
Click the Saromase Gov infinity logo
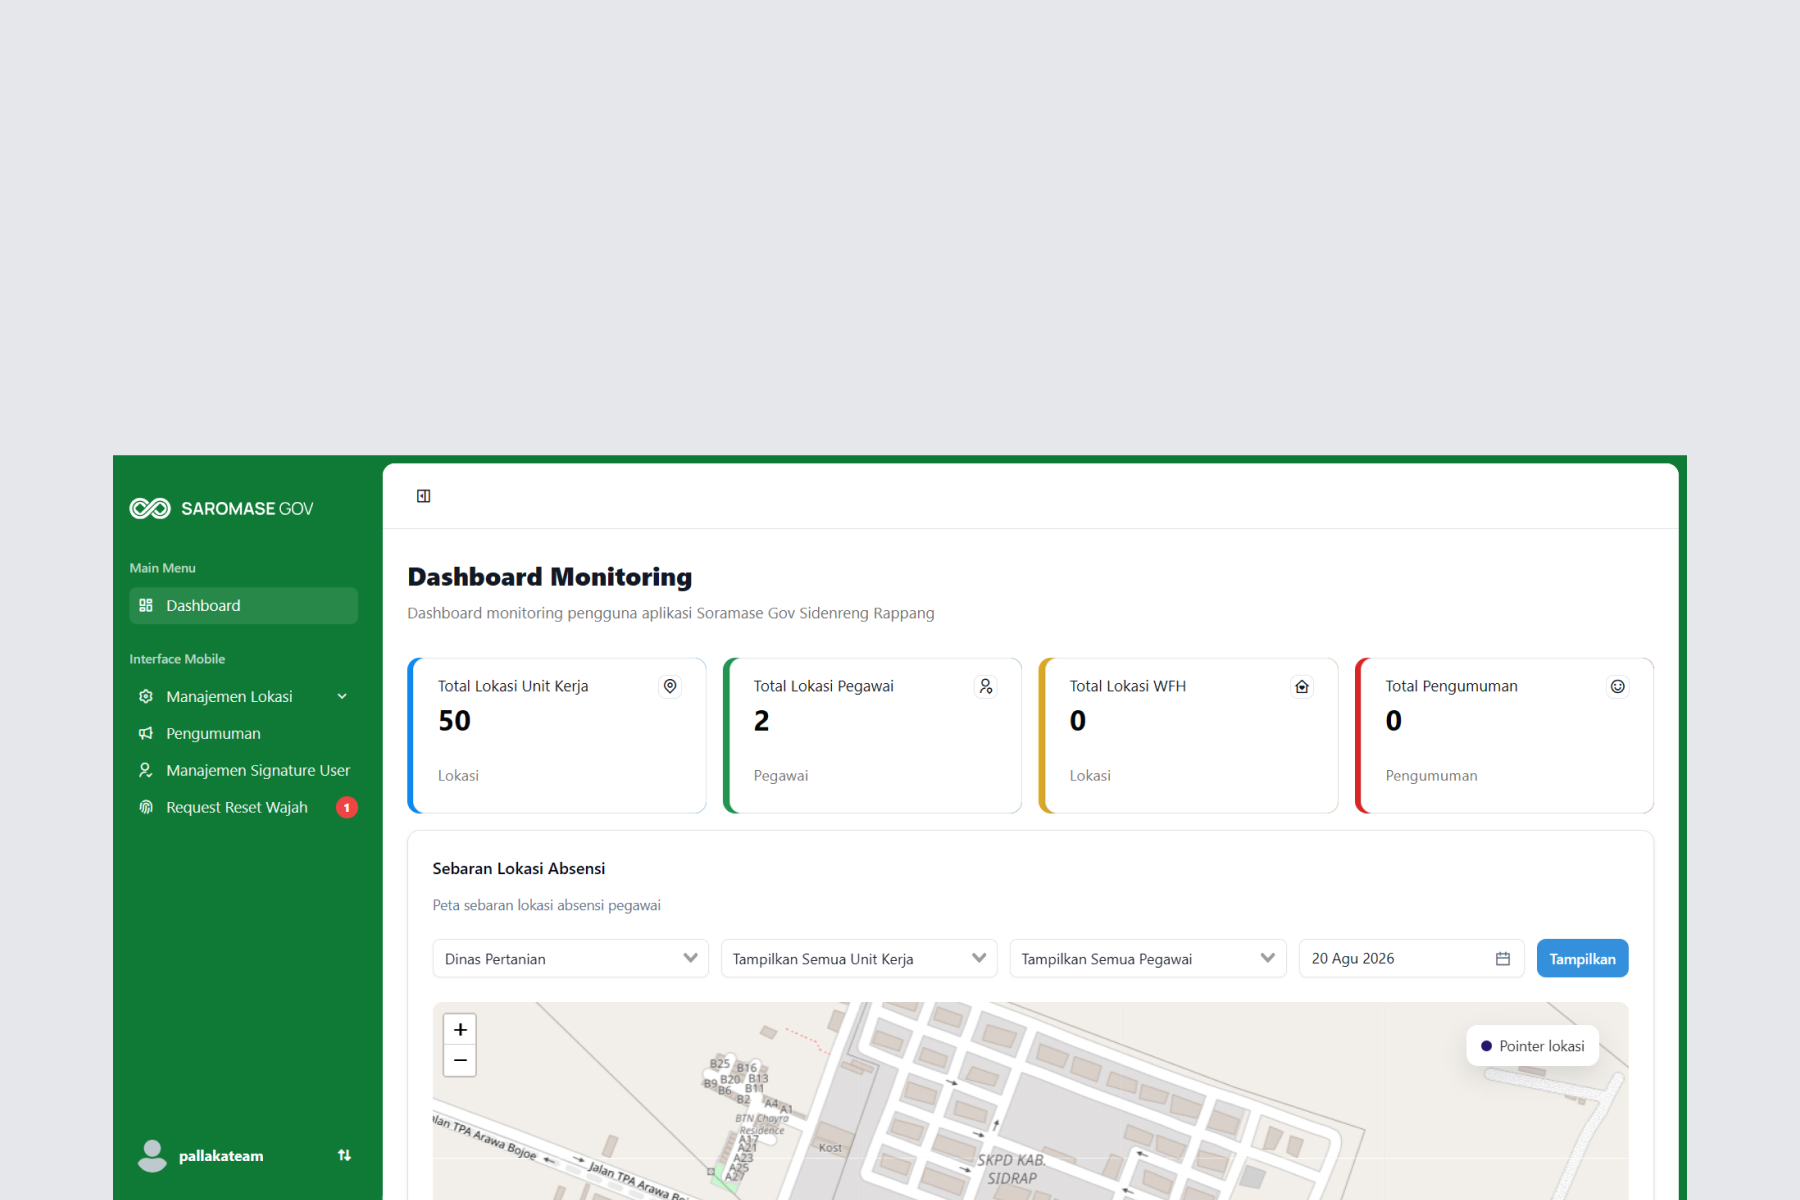150,509
